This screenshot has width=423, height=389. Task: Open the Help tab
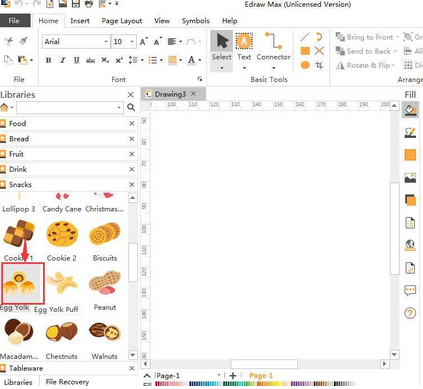click(x=230, y=21)
